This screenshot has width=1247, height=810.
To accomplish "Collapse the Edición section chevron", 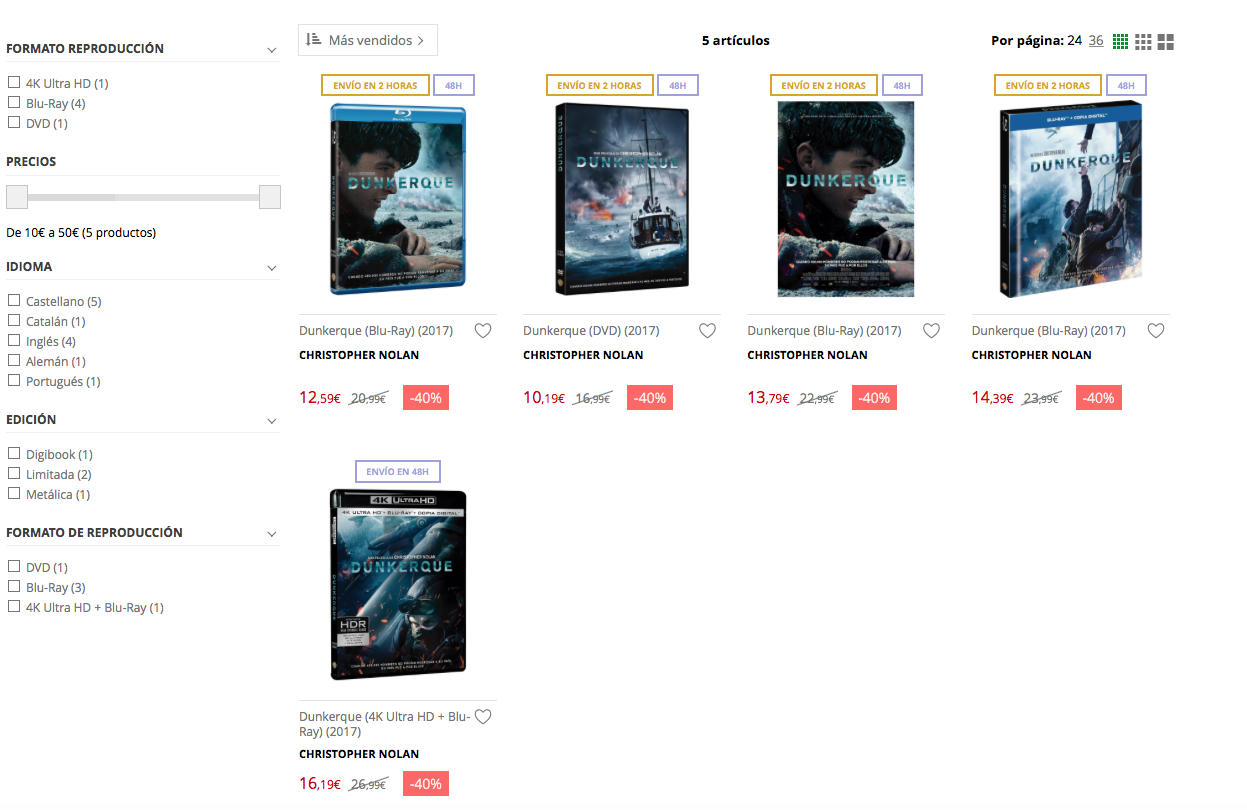I will point(271,421).
